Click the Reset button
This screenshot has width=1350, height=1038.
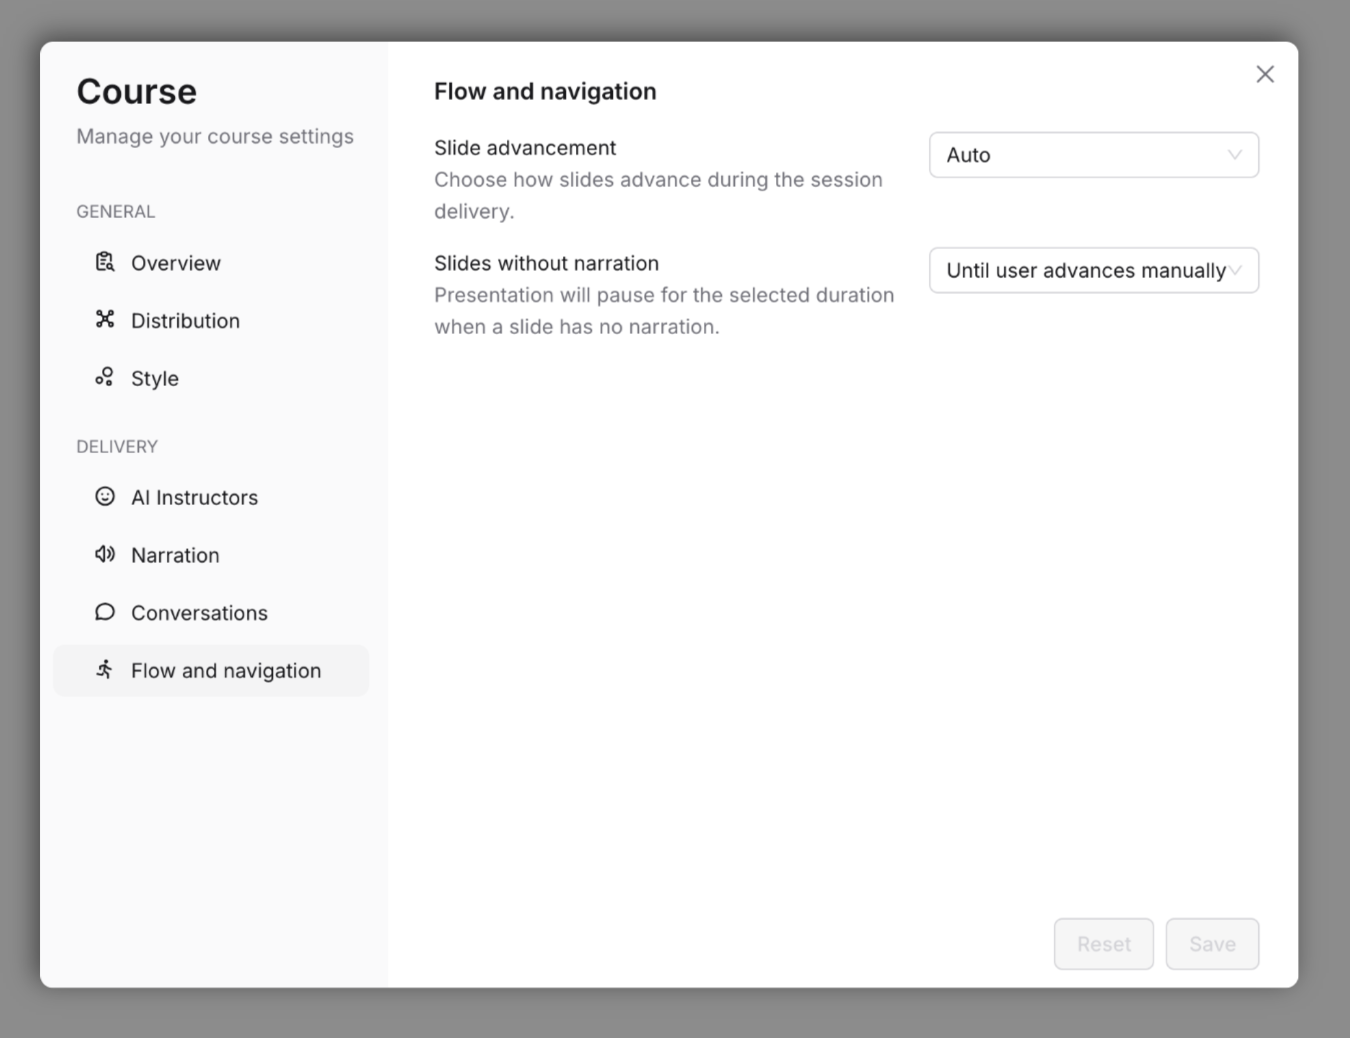click(x=1103, y=943)
